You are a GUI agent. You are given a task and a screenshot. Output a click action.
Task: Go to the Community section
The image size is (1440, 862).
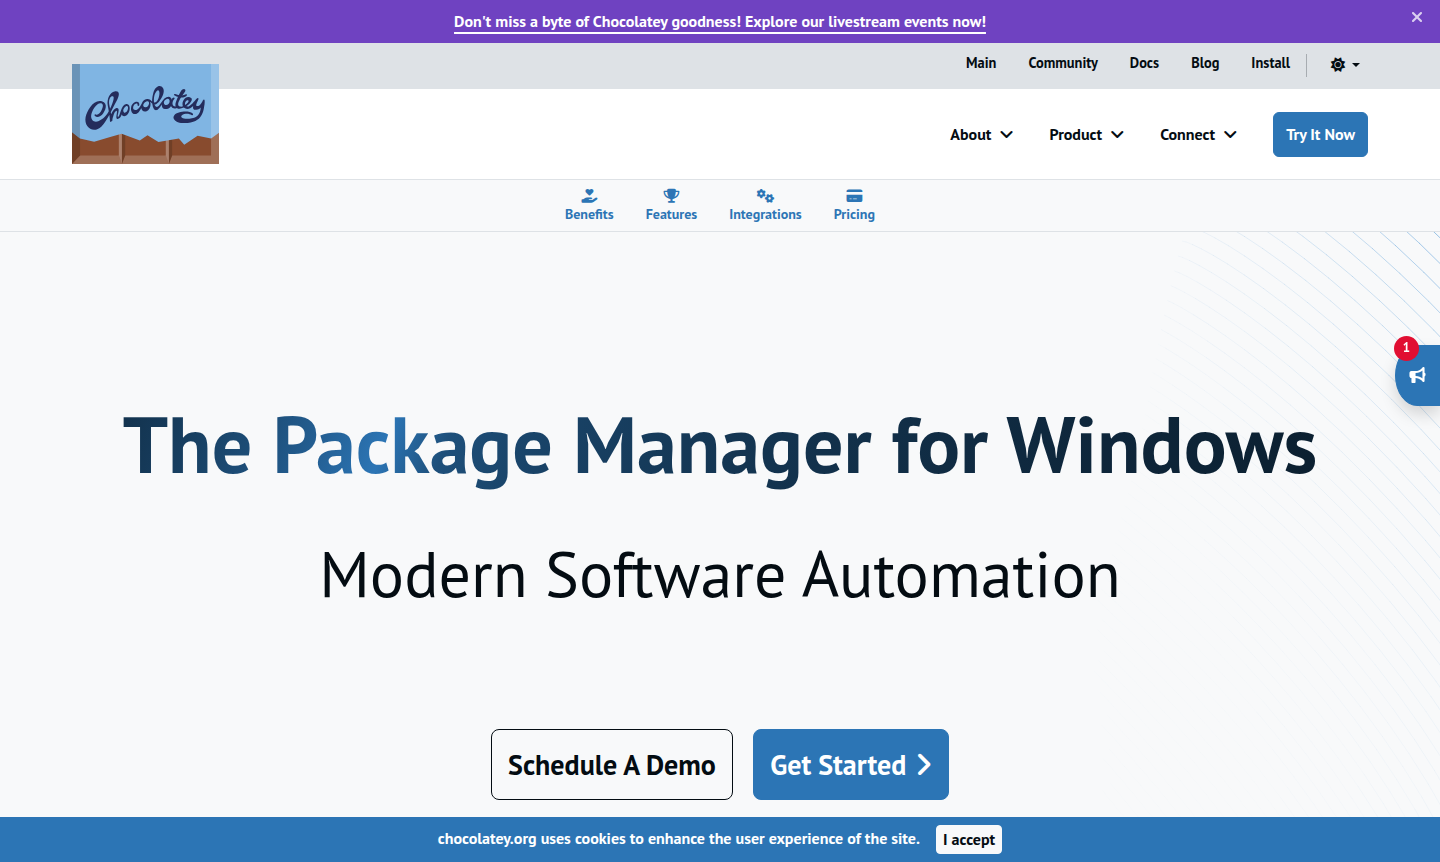click(x=1063, y=63)
